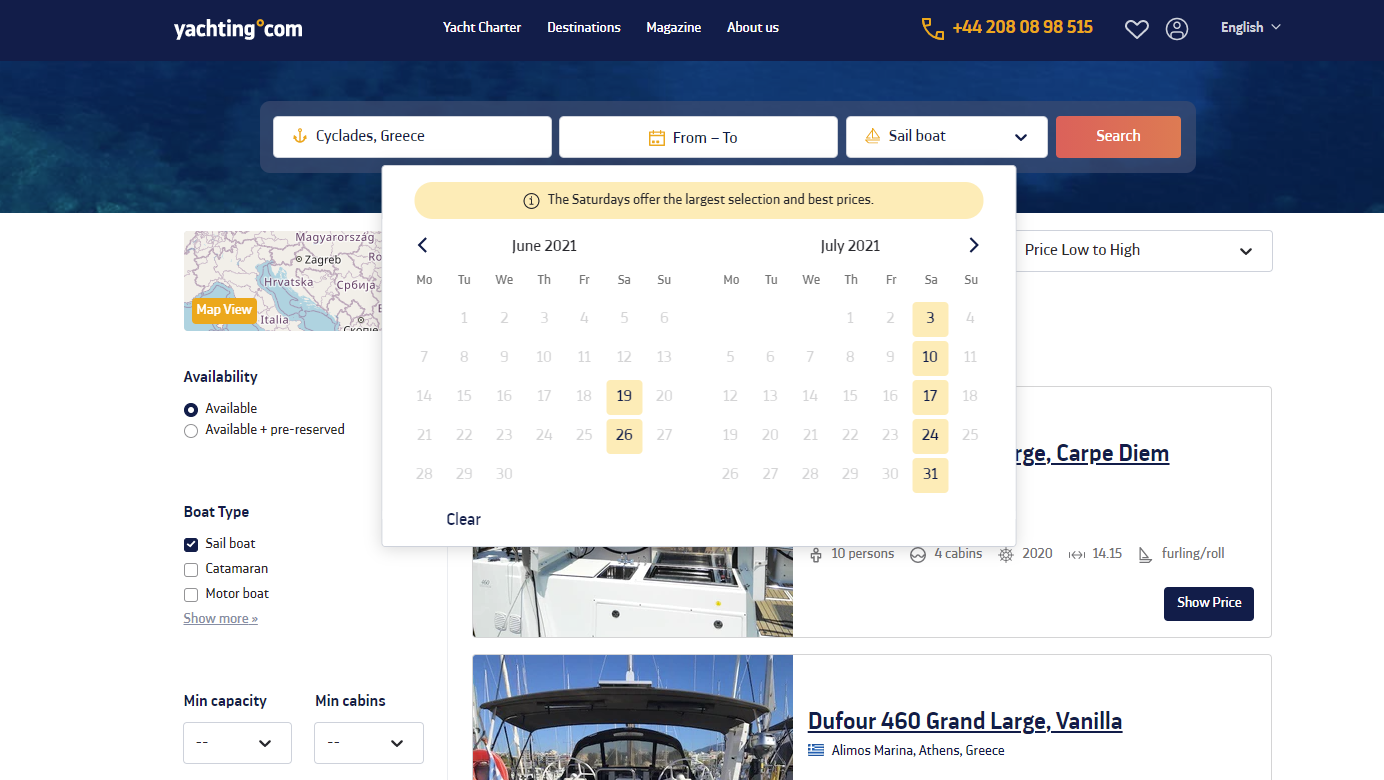Open the Magazine menu

click(673, 27)
